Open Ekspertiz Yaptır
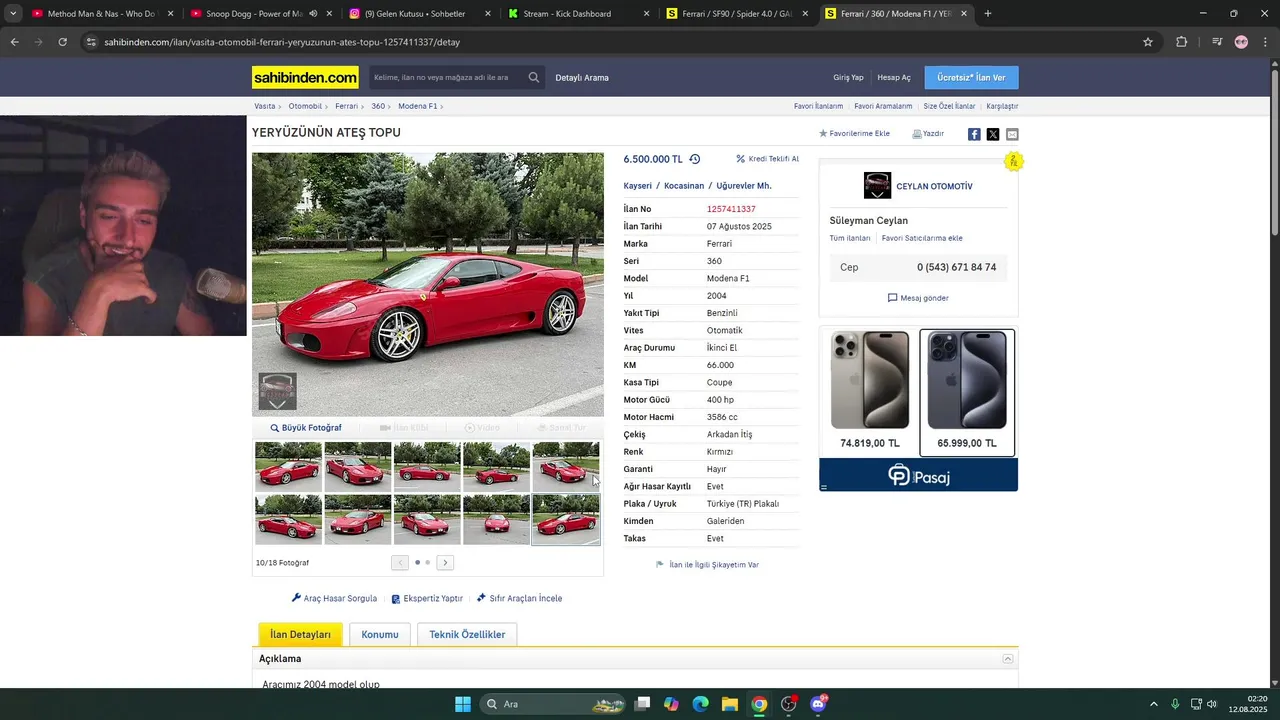 coord(427,598)
